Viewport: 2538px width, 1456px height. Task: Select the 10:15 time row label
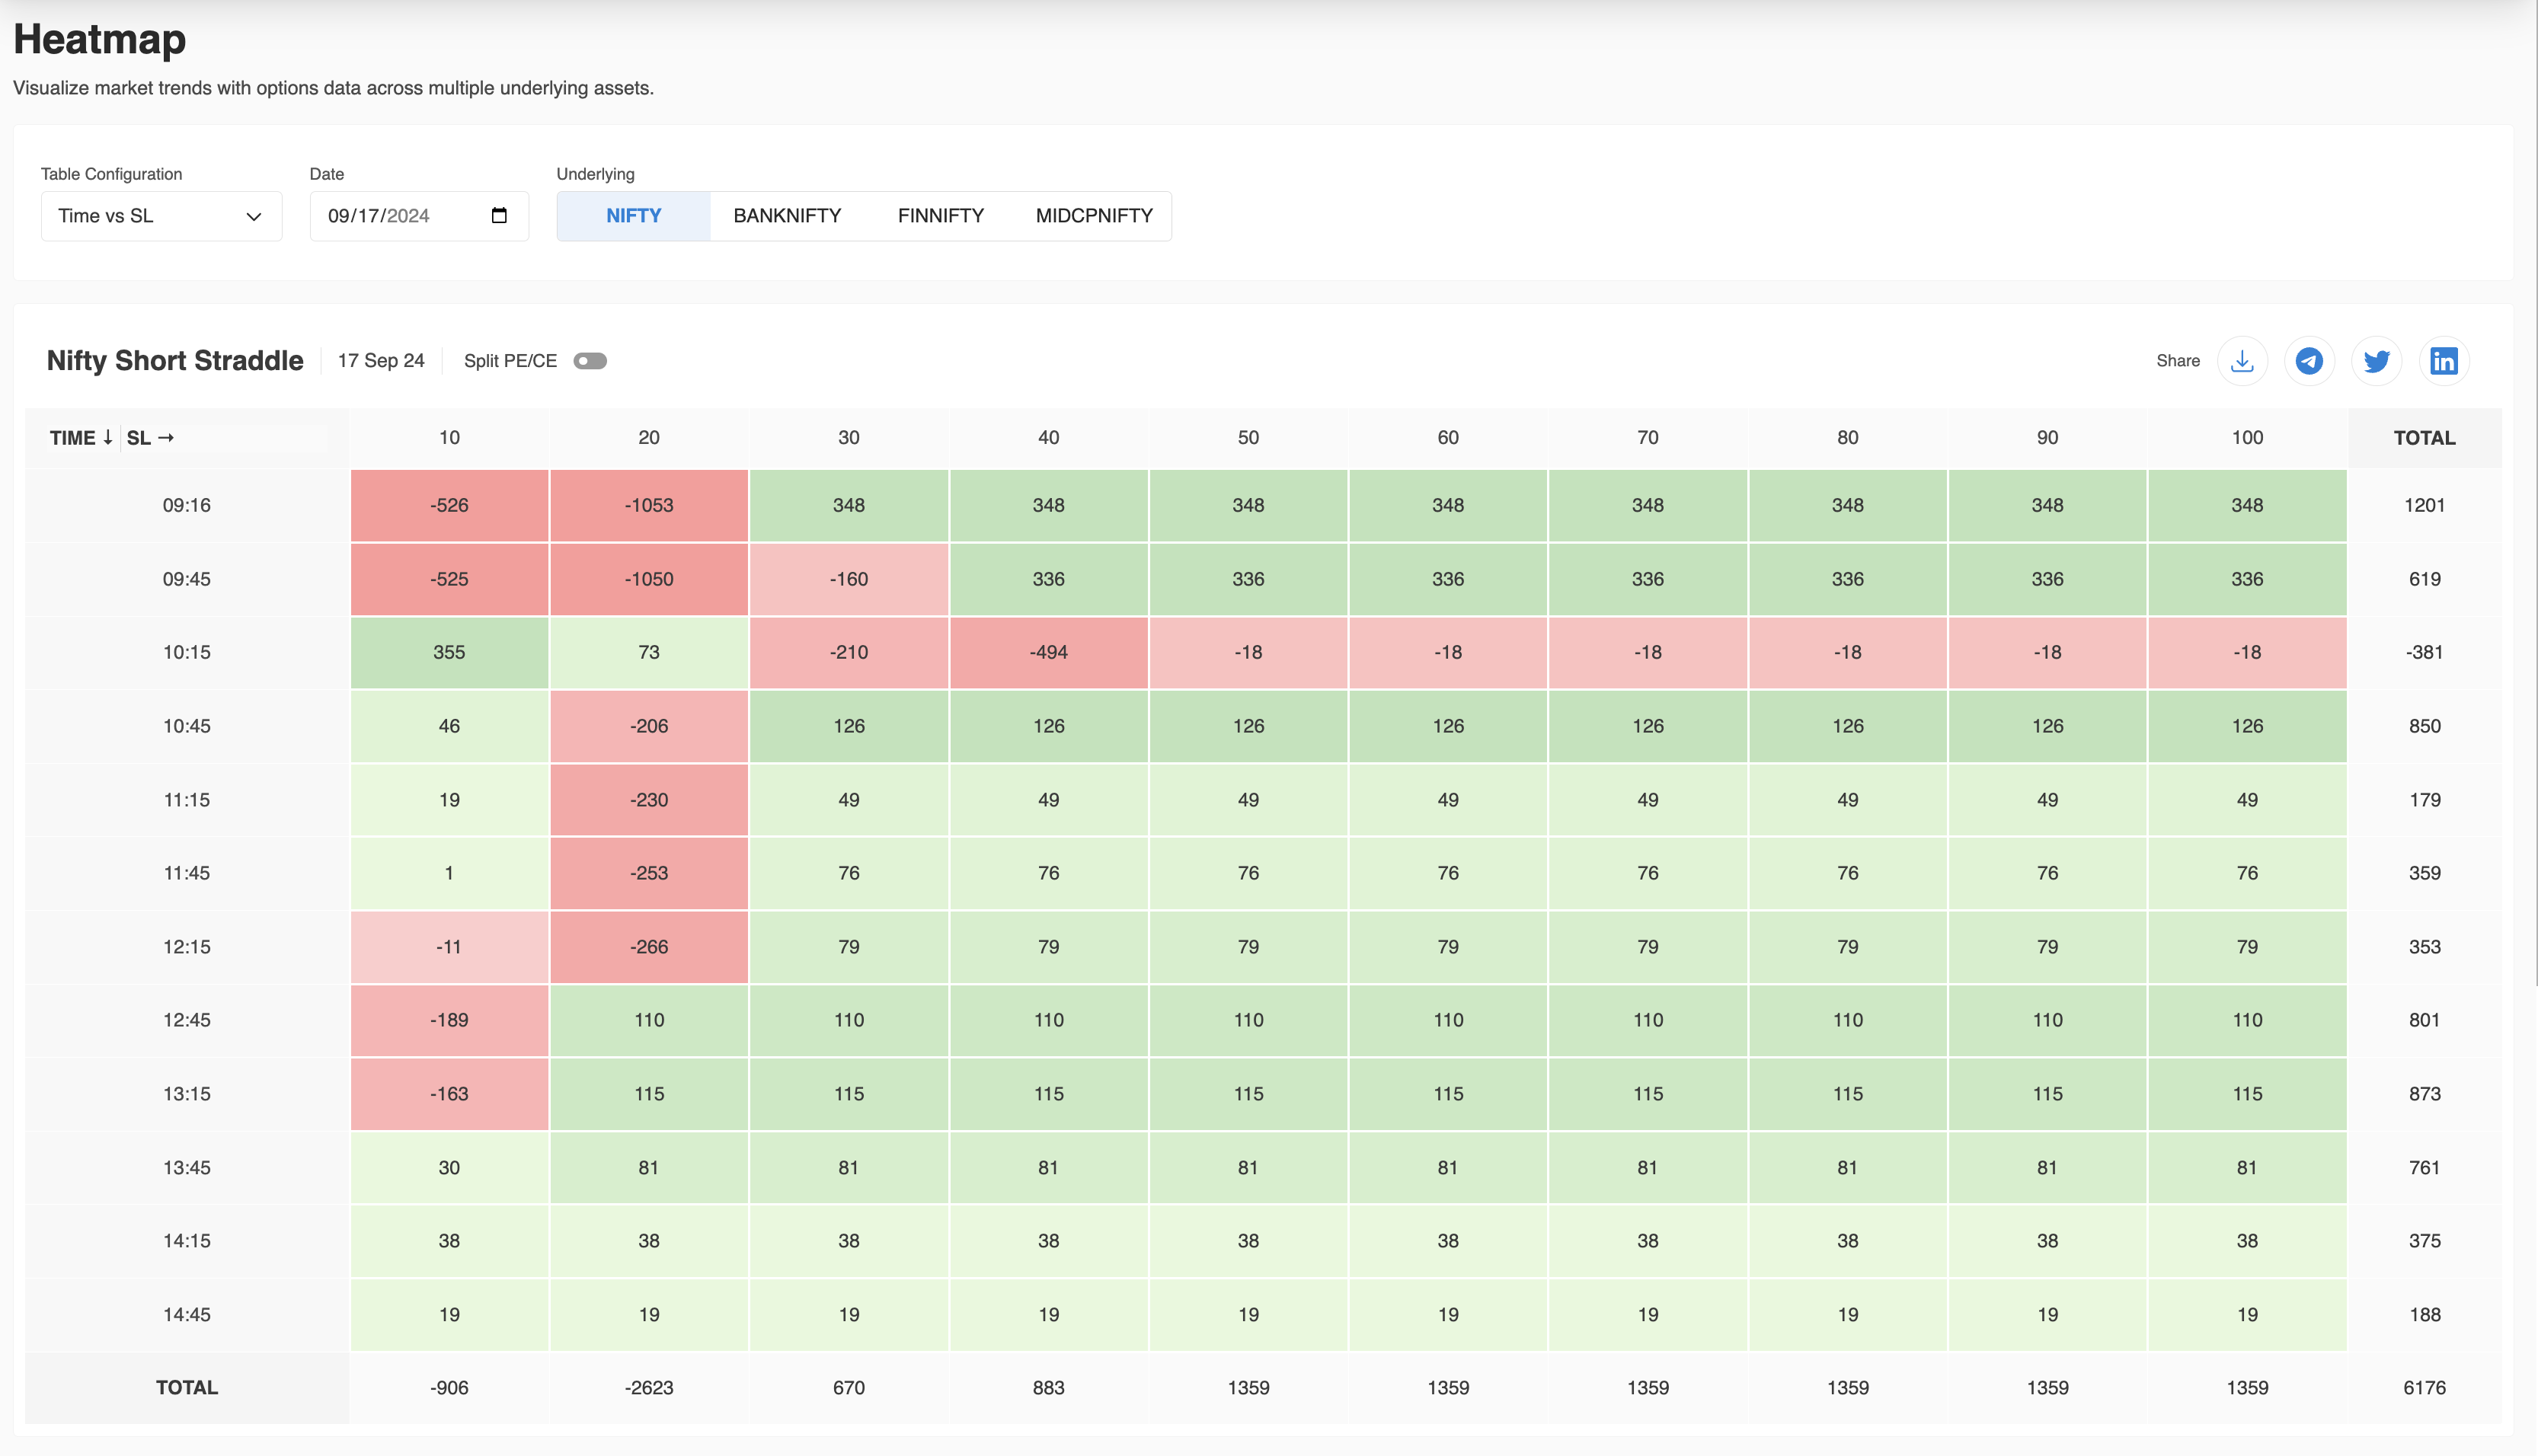tap(187, 652)
